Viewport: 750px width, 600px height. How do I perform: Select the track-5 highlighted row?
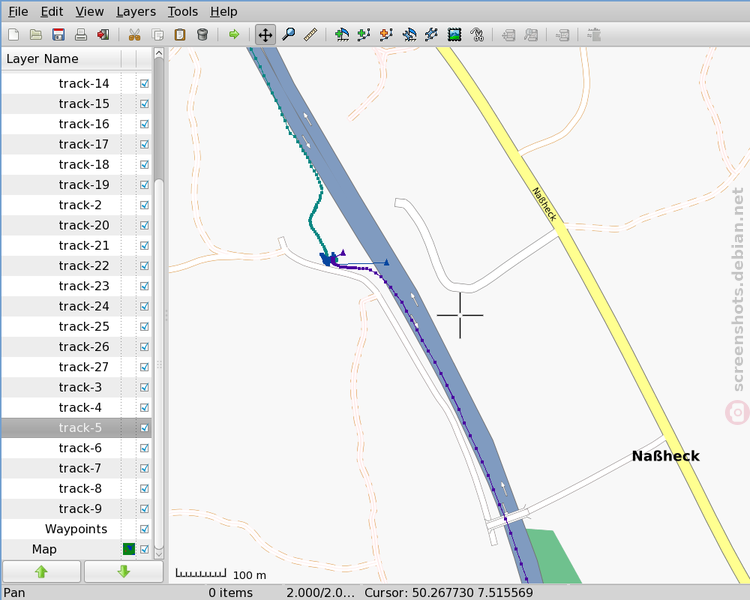point(77,428)
